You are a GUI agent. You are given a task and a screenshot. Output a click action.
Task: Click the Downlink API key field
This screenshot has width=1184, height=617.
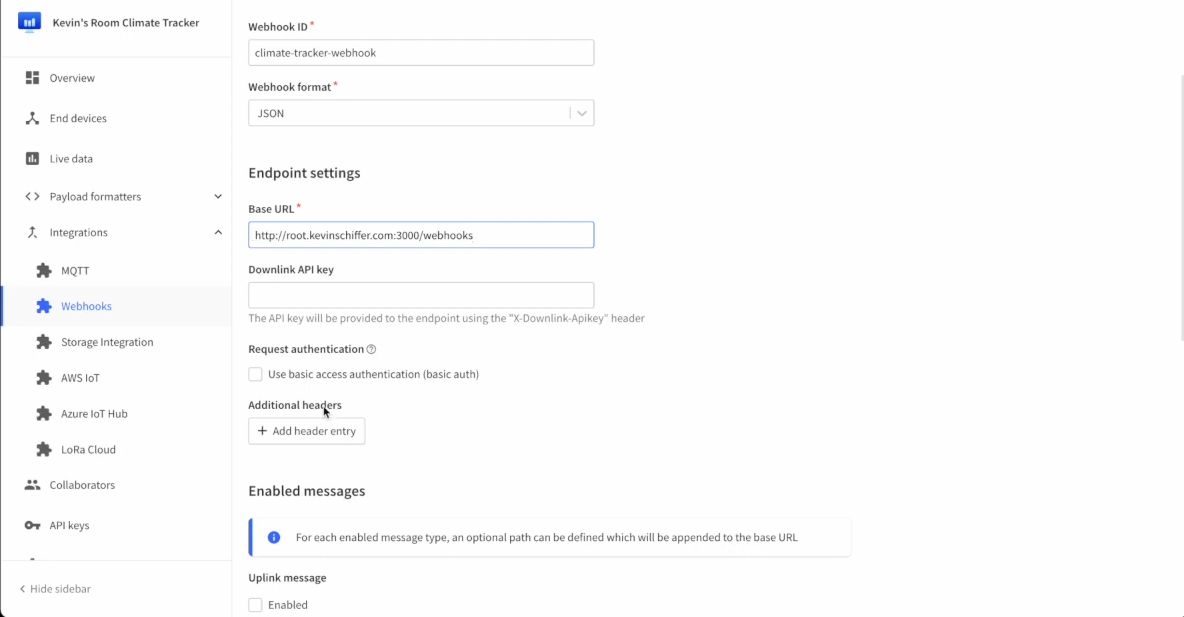point(421,295)
